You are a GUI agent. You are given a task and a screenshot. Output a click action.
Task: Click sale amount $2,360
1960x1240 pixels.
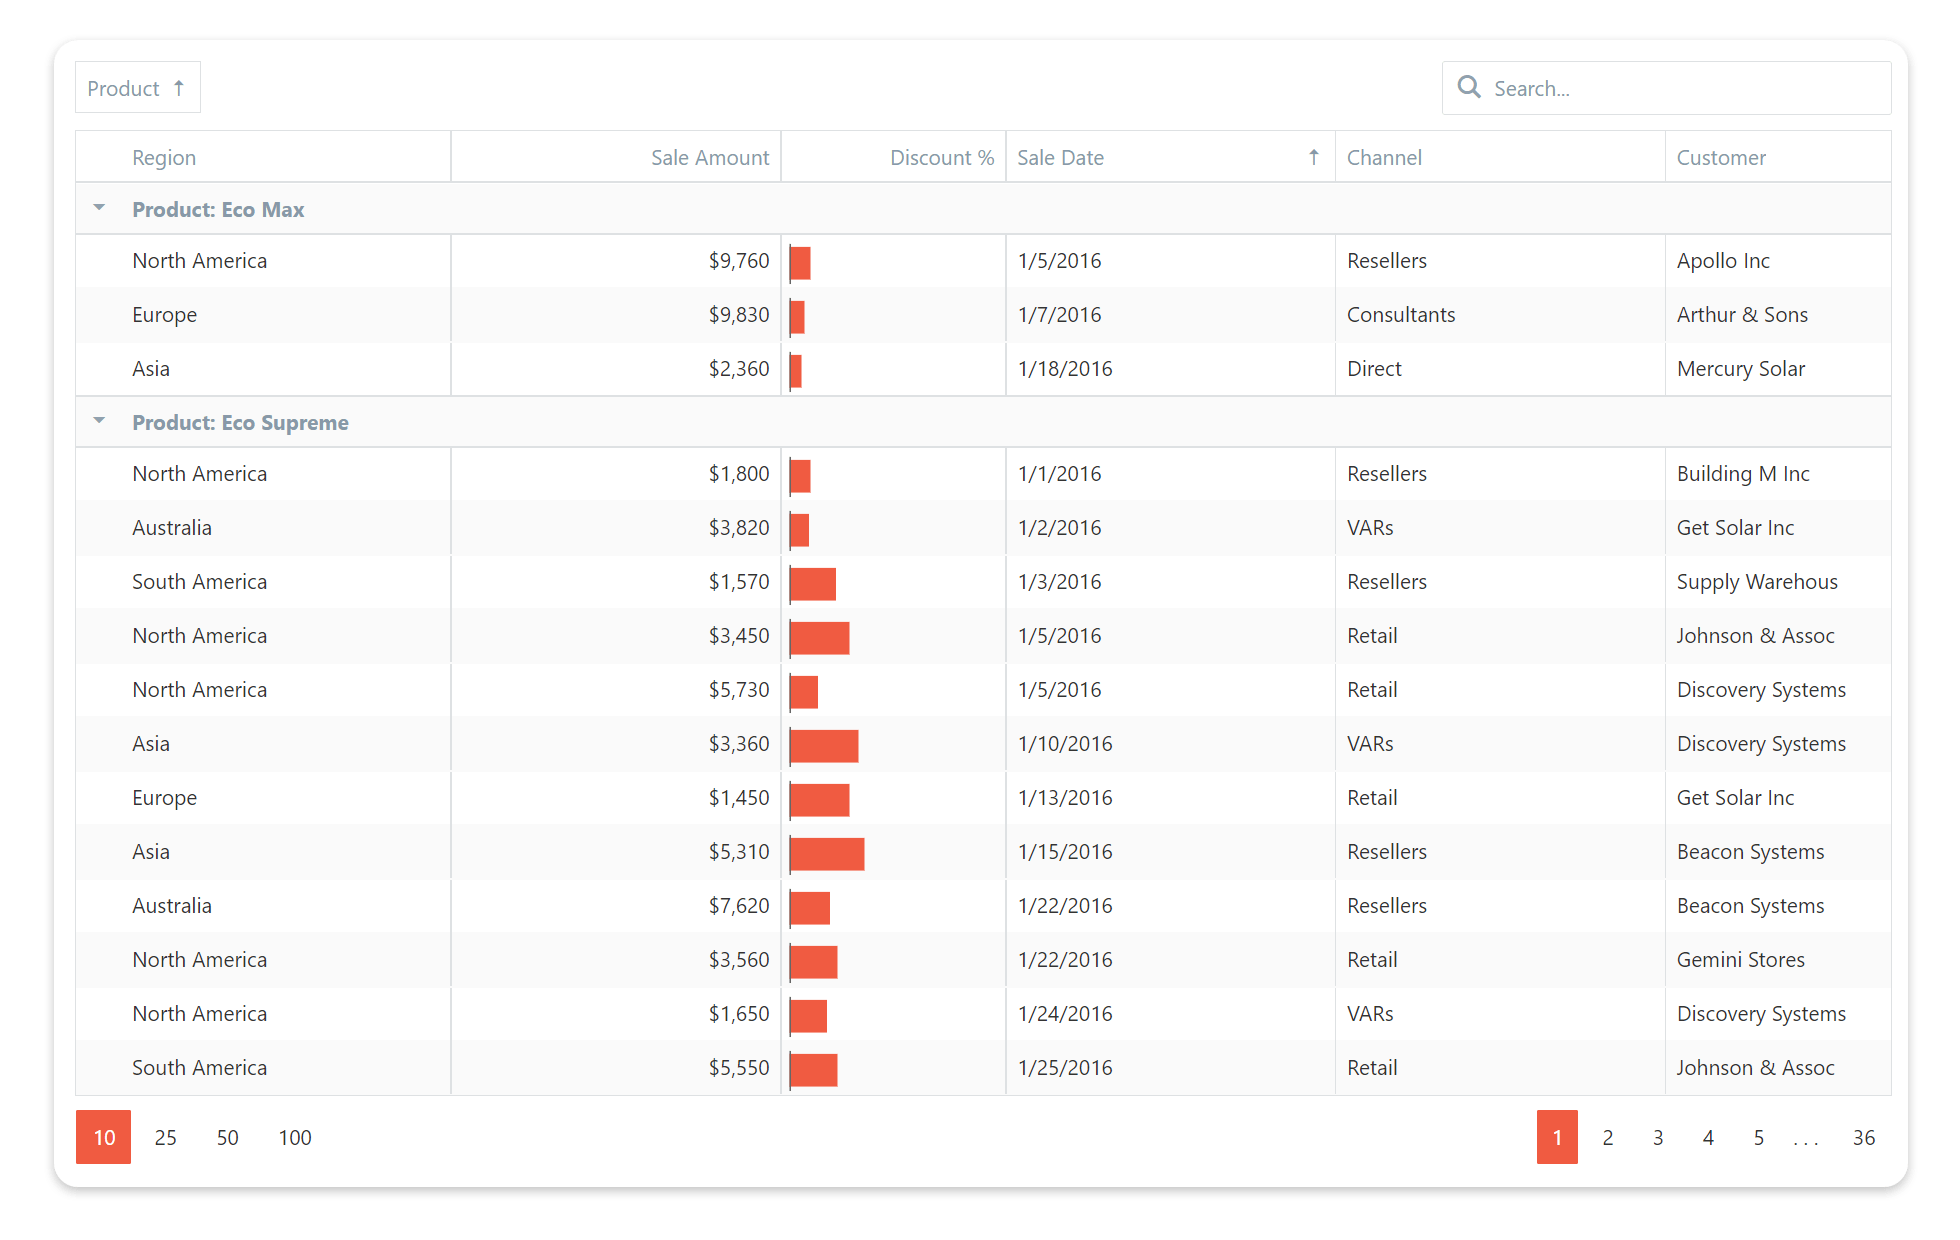coord(739,369)
